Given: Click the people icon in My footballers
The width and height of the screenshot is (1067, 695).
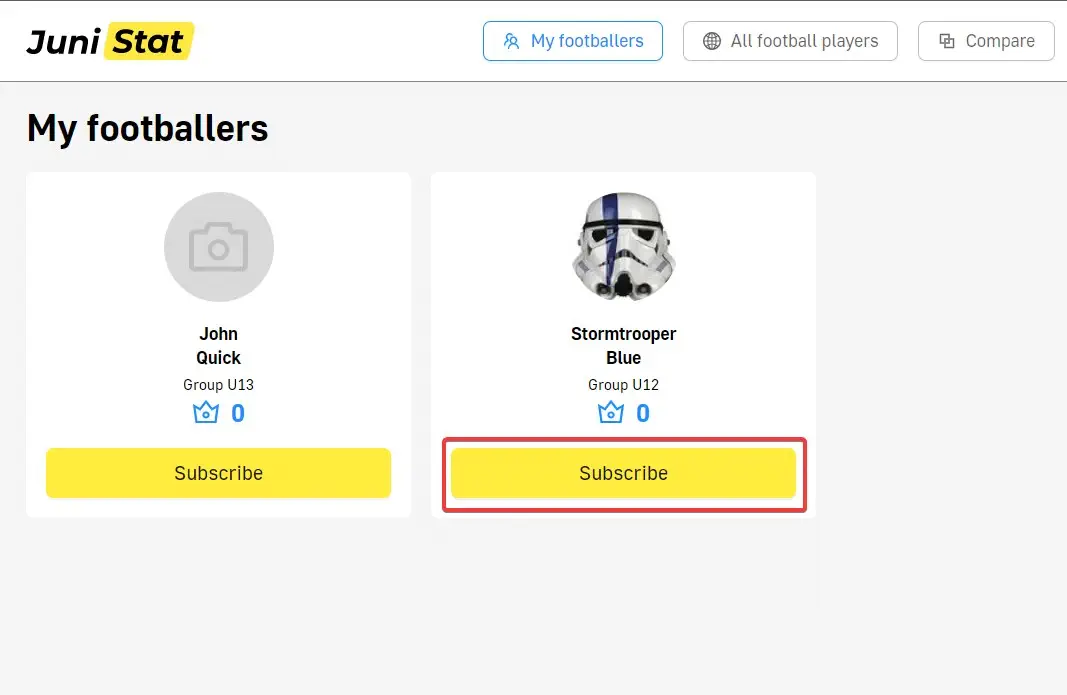Looking at the screenshot, I should coord(512,41).
